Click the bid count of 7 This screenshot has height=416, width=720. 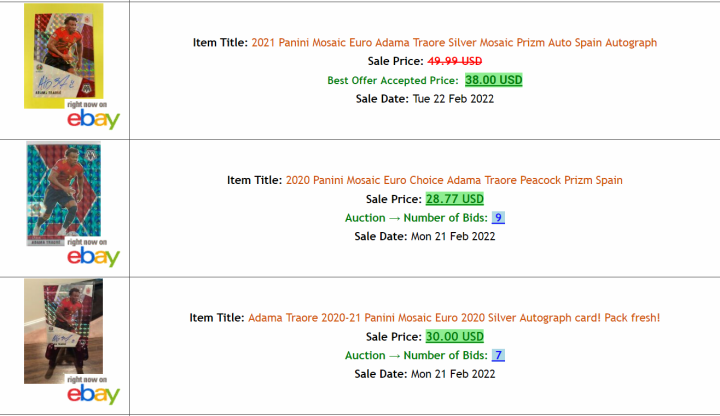tap(498, 356)
